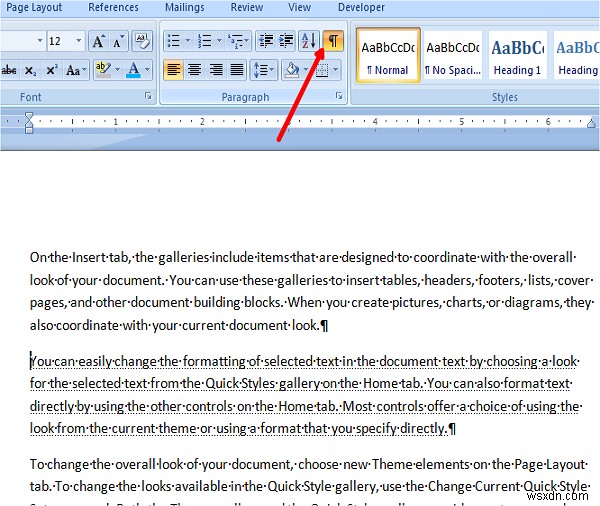The image size is (600, 506).
Task: Open the Review tab
Action: coord(247,7)
